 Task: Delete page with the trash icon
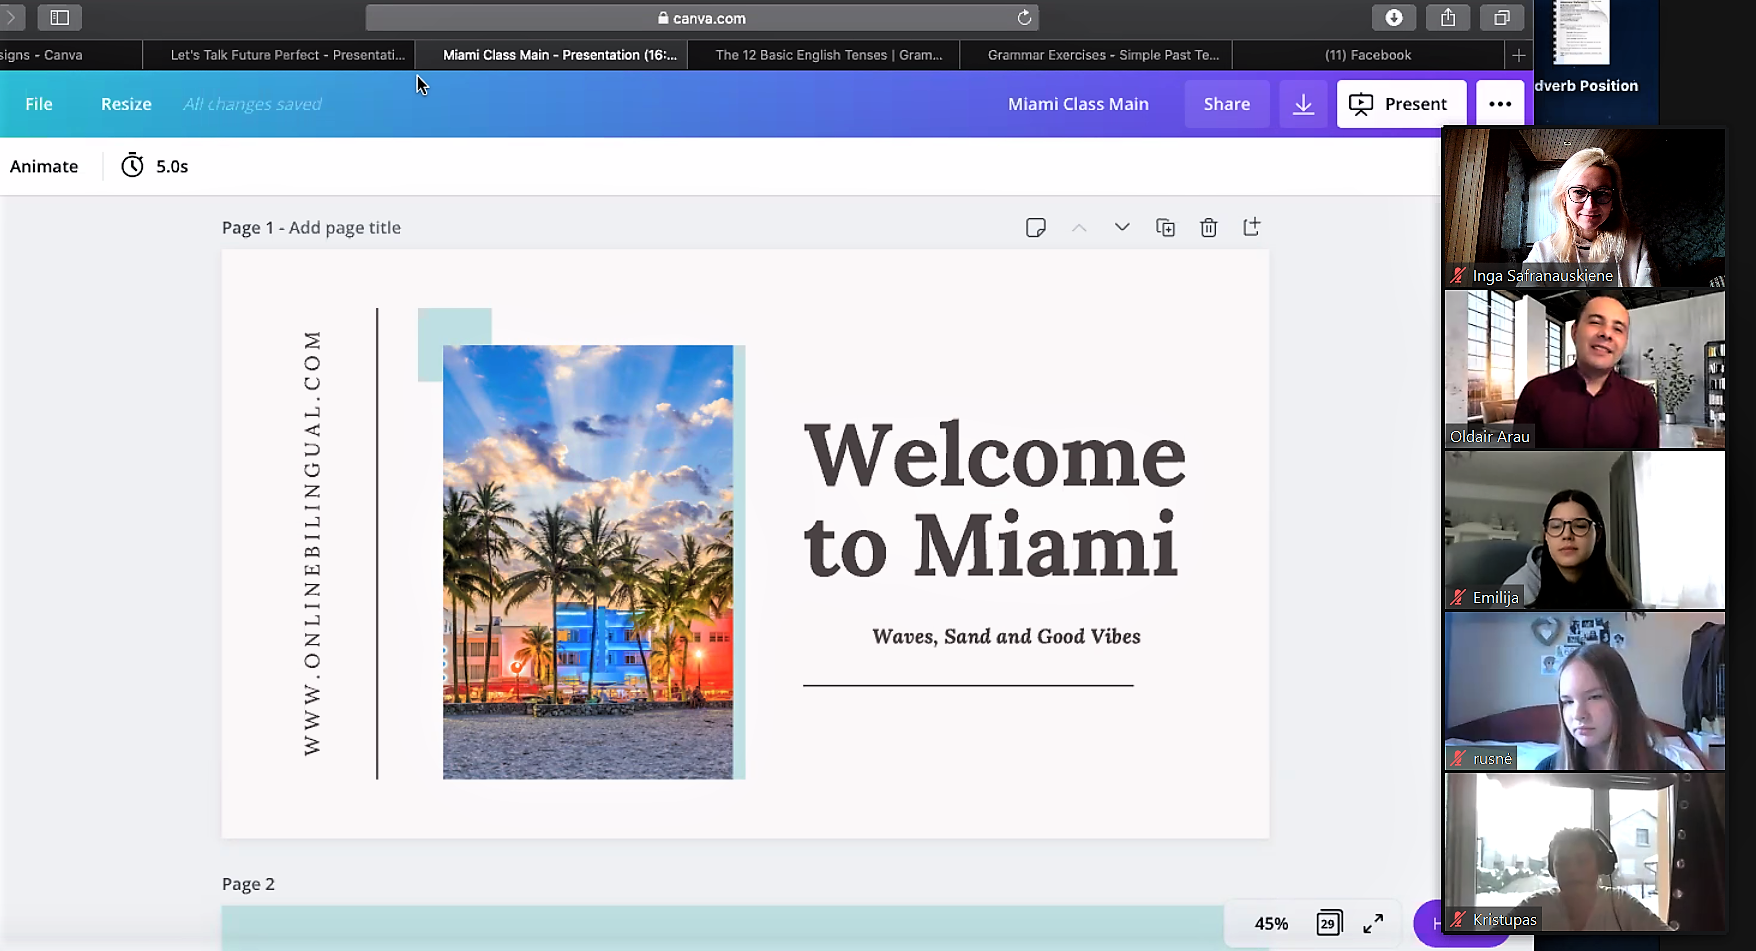(1208, 228)
